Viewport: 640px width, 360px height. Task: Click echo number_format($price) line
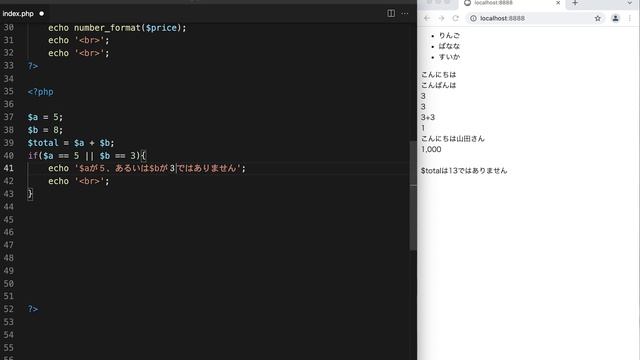117,28
